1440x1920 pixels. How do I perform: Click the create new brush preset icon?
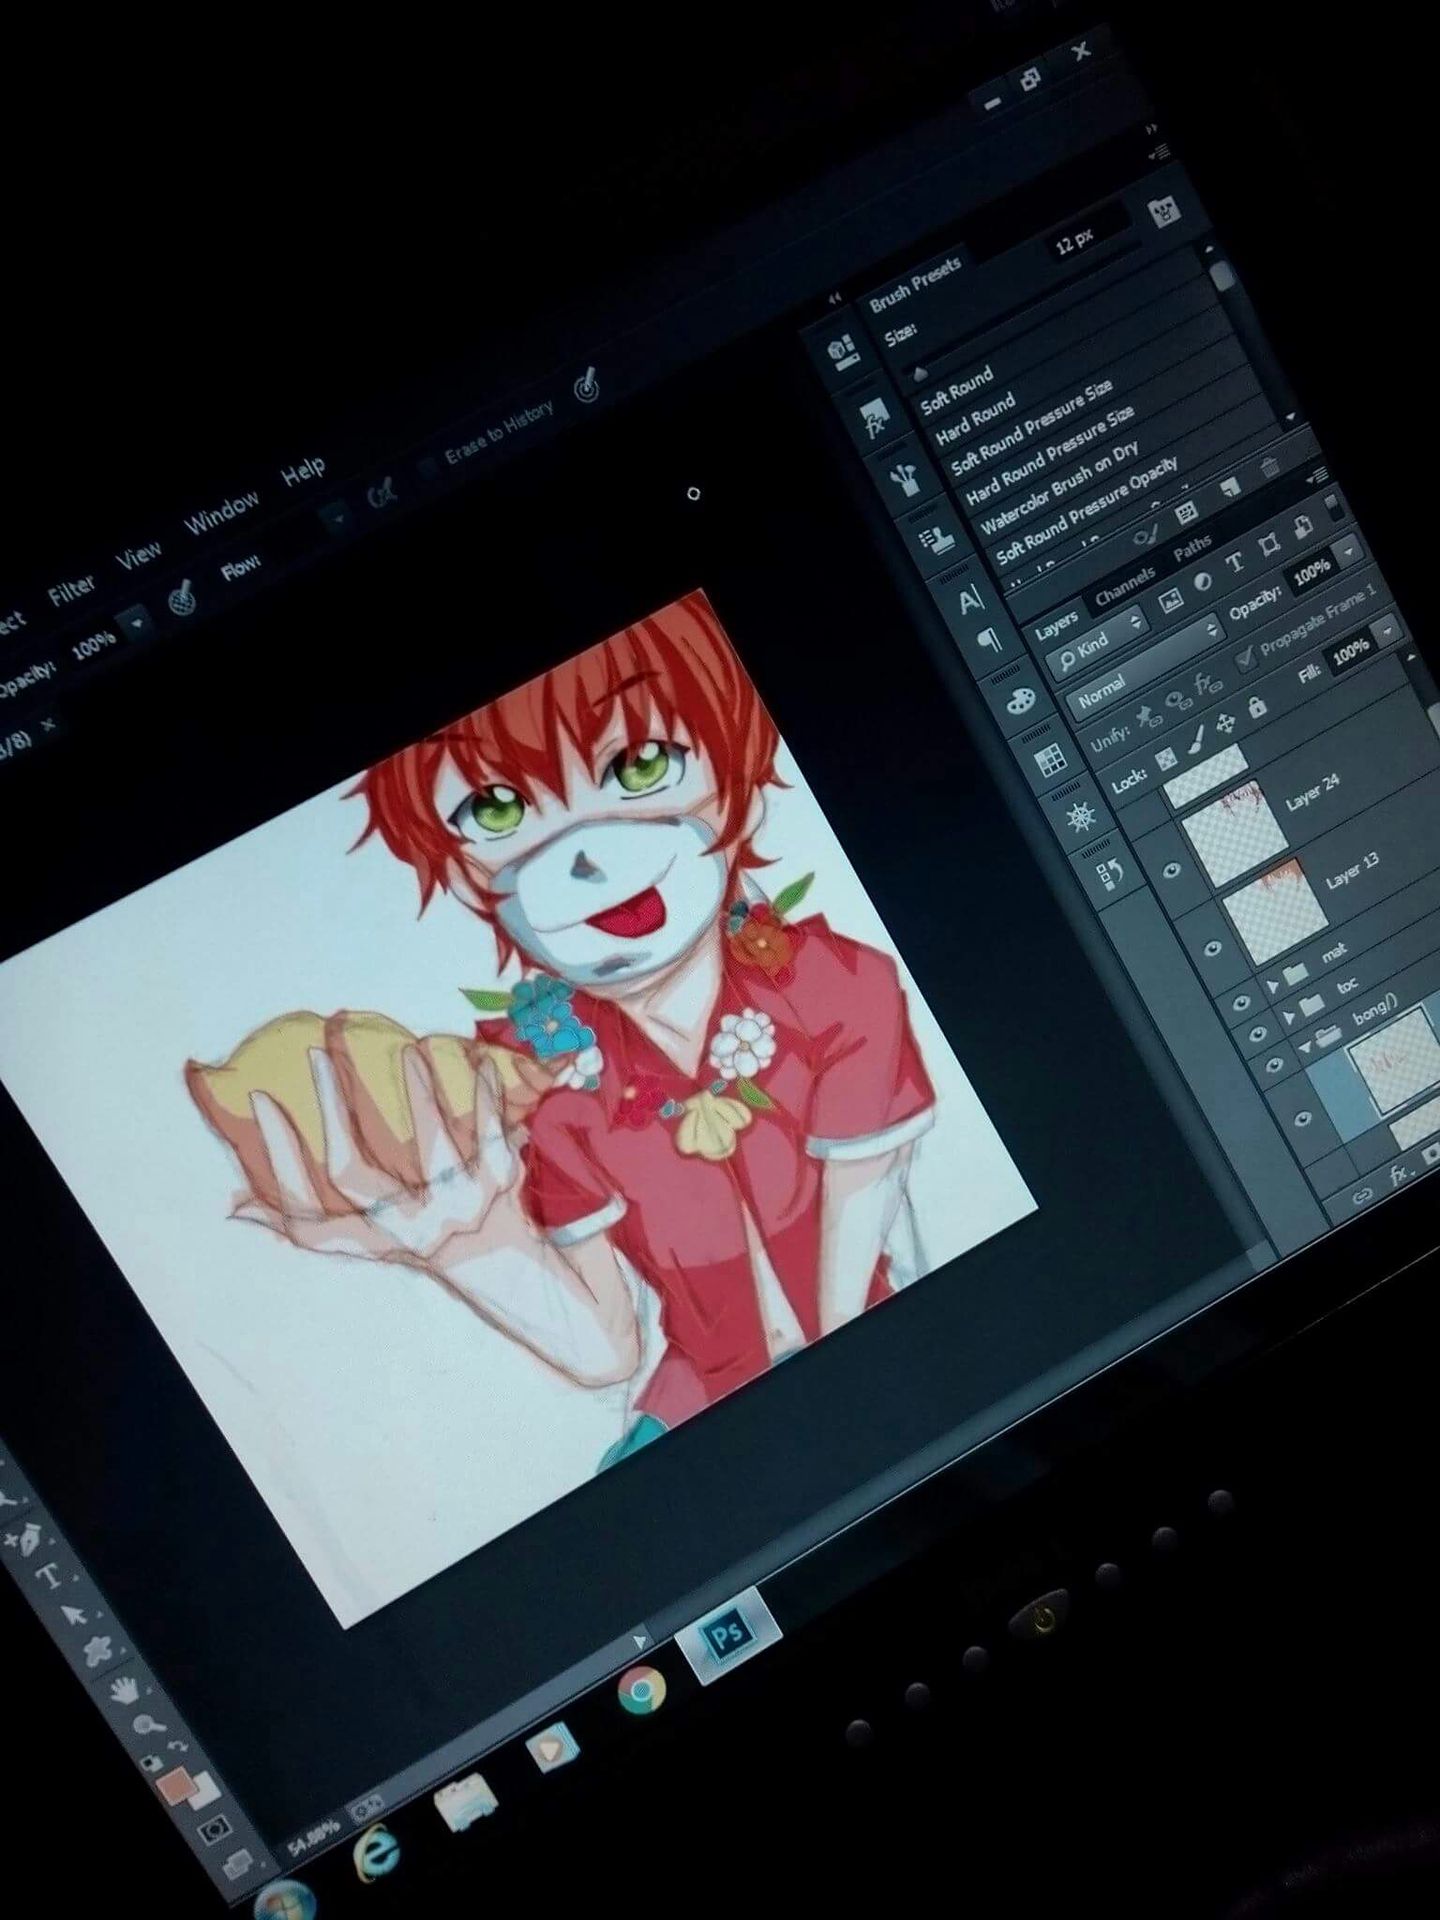pos(1229,487)
